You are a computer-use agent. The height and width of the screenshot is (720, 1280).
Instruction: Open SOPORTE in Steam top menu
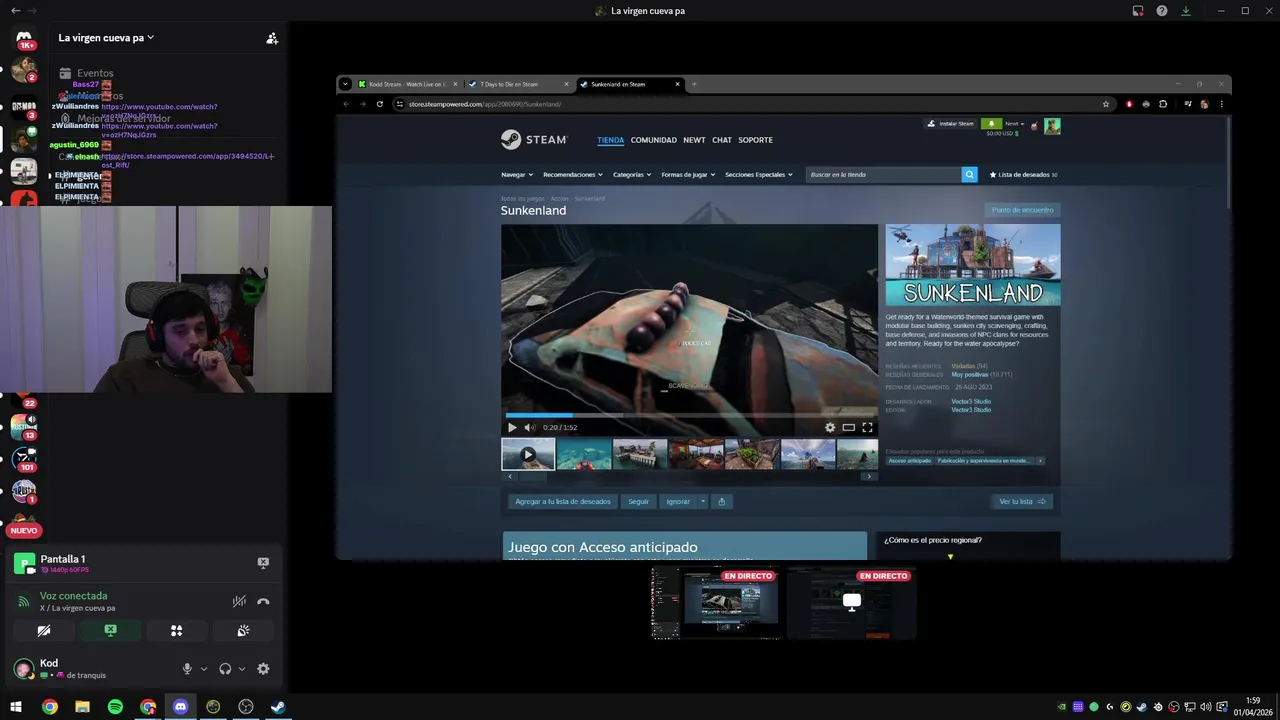pos(756,140)
